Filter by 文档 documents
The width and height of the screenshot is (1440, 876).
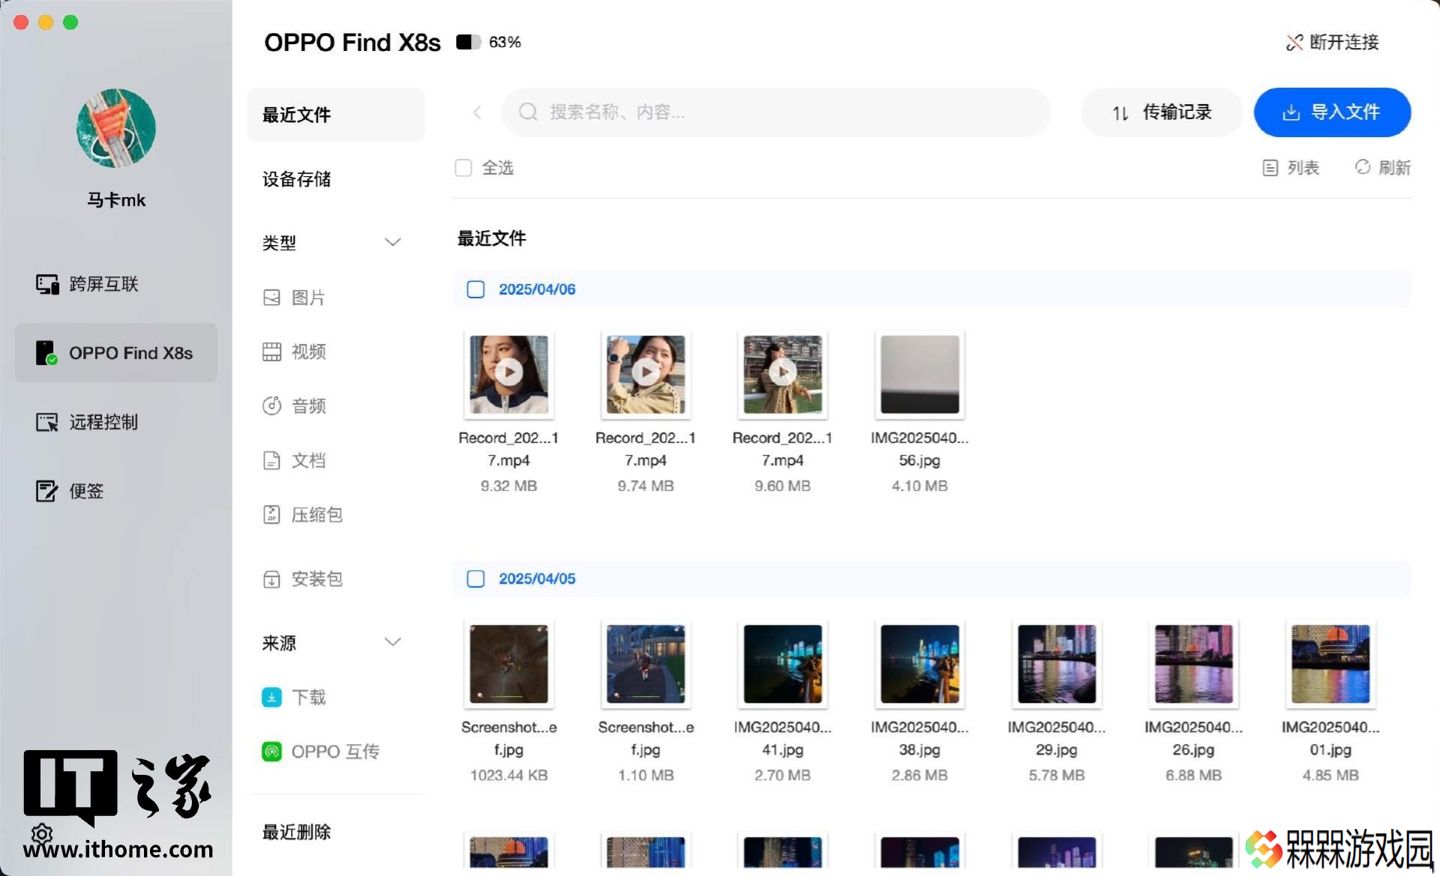(x=294, y=461)
